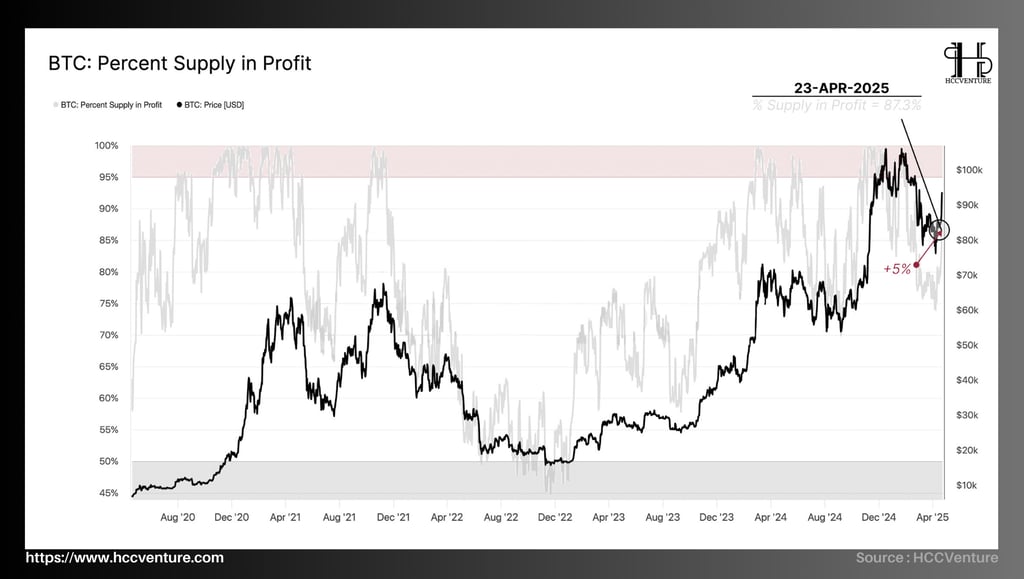Click the black legend dot for Price

(180, 104)
